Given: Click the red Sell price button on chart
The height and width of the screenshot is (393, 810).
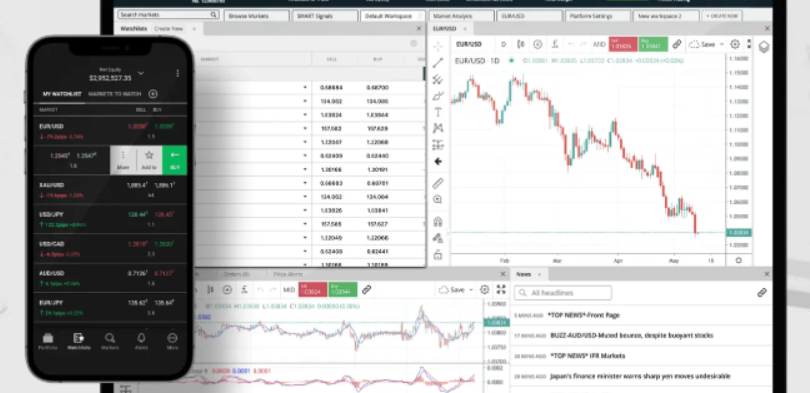Looking at the screenshot, I should [622, 44].
